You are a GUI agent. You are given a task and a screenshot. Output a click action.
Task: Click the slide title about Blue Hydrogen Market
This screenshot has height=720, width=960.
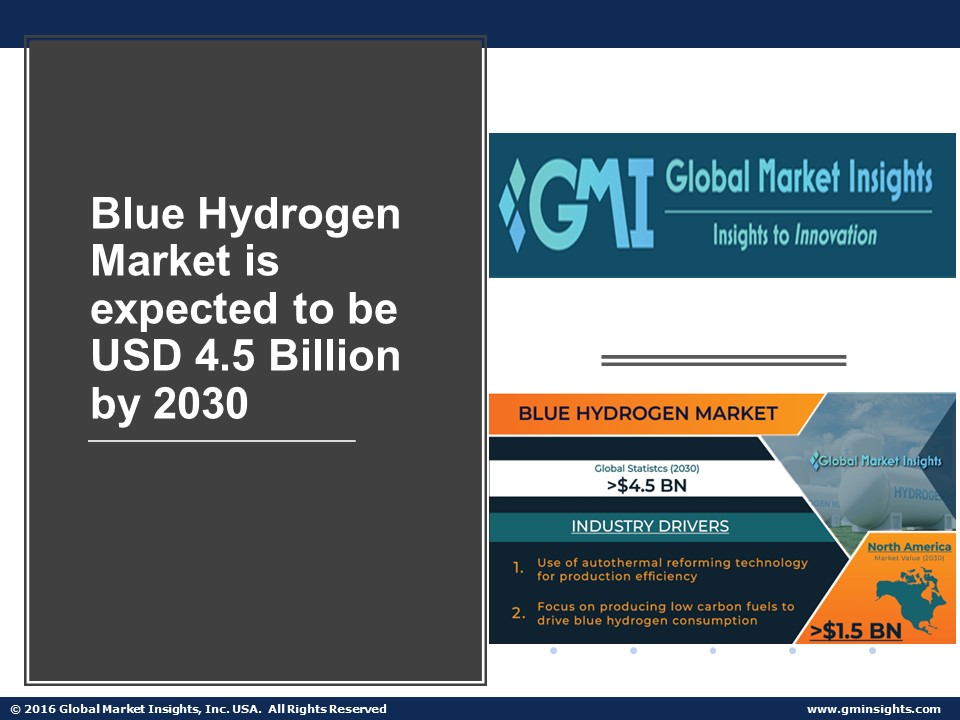click(246, 311)
